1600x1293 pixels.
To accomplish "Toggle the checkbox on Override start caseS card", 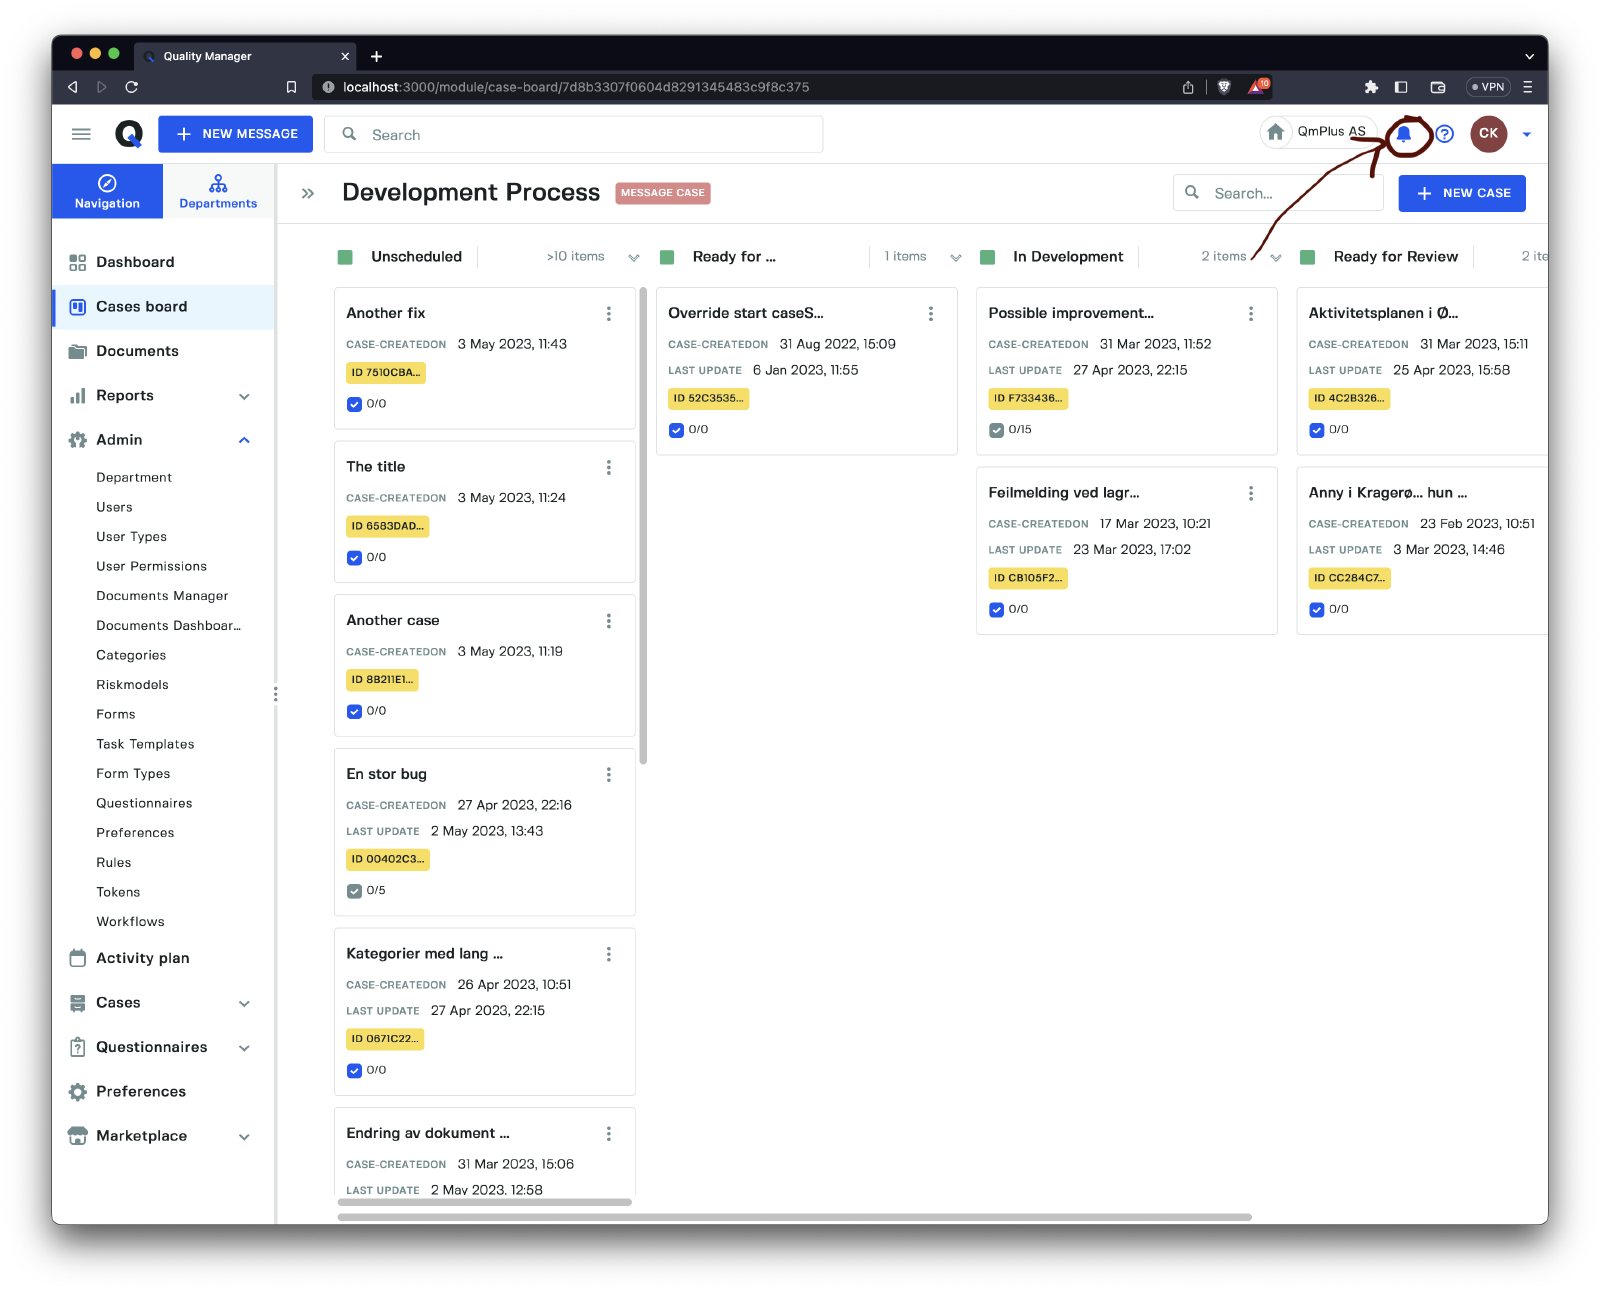I will click(x=676, y=430).
